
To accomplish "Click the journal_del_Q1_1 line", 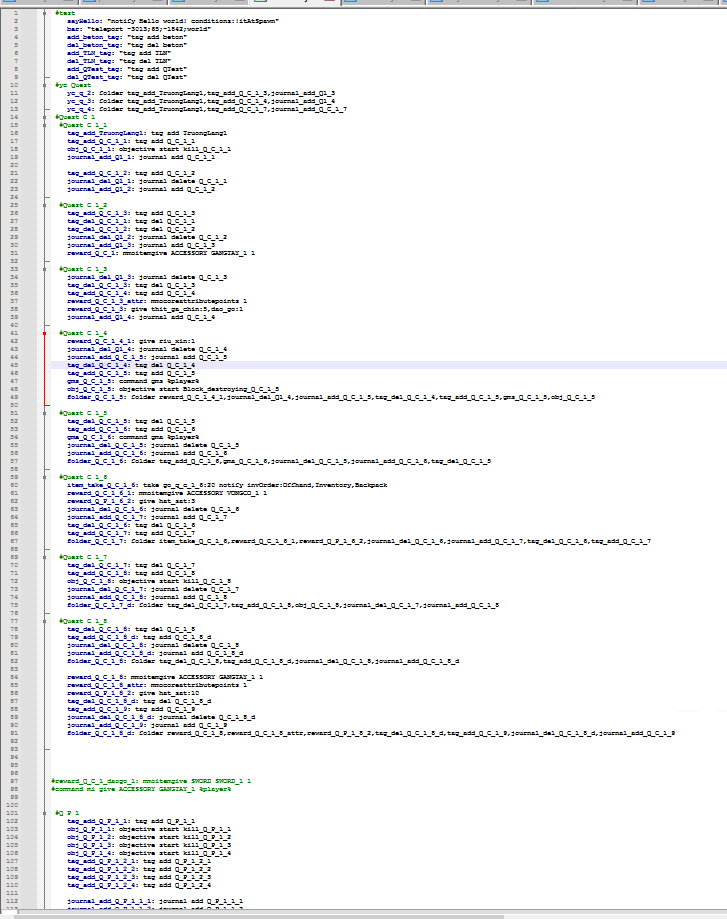I will pyautogui.click(x=147, y=181).
